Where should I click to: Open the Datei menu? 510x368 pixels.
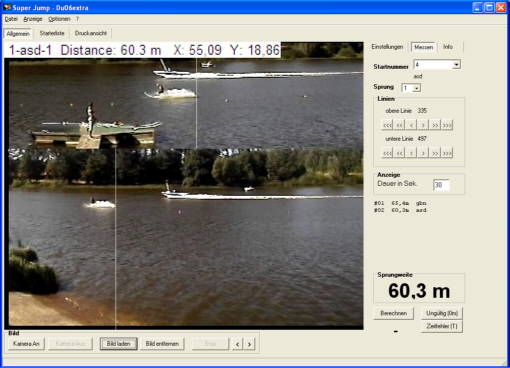tap(11, 19)
